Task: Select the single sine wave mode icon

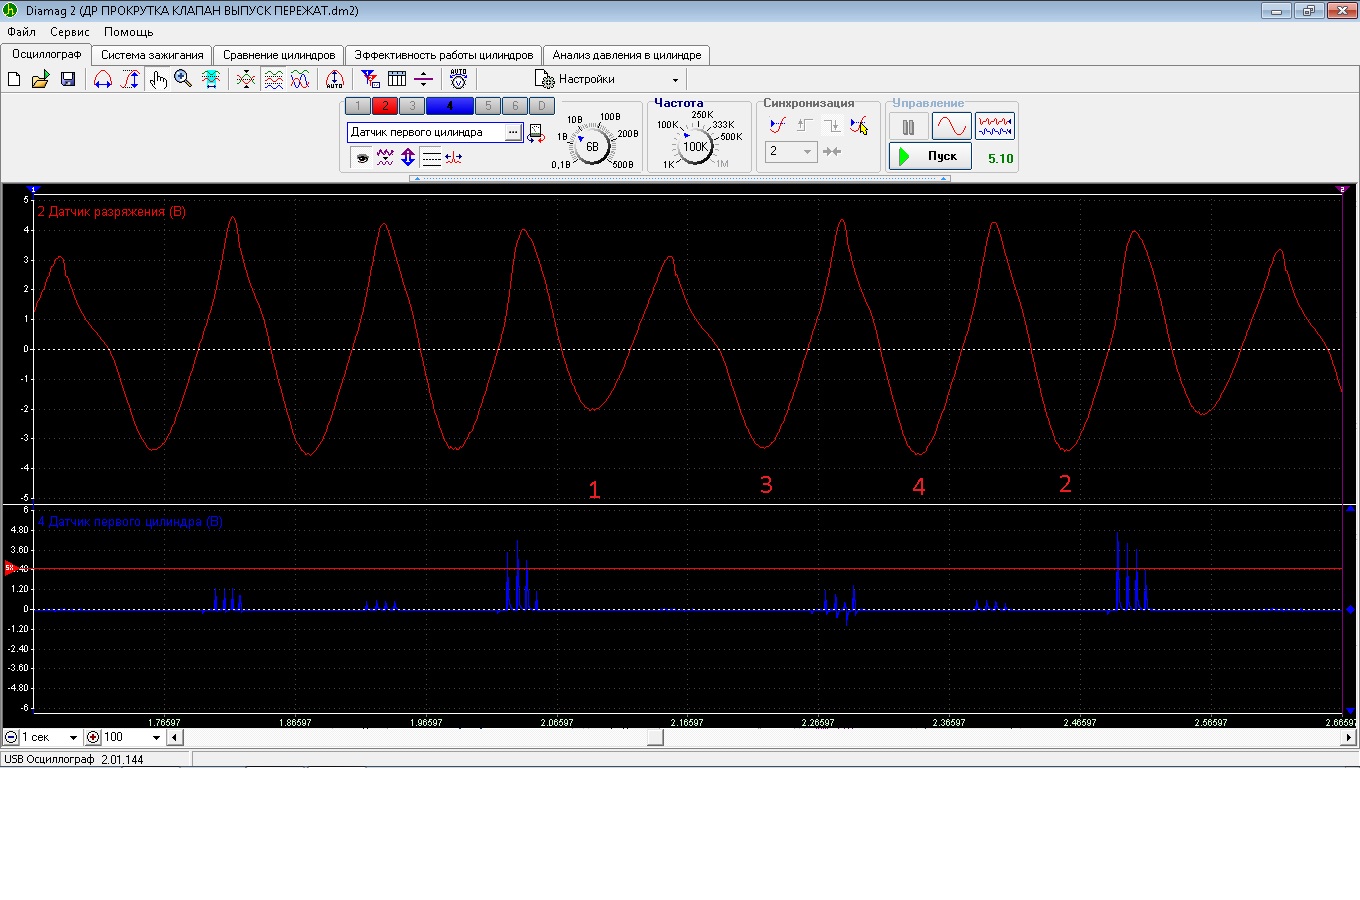Action: click(951, 127)
